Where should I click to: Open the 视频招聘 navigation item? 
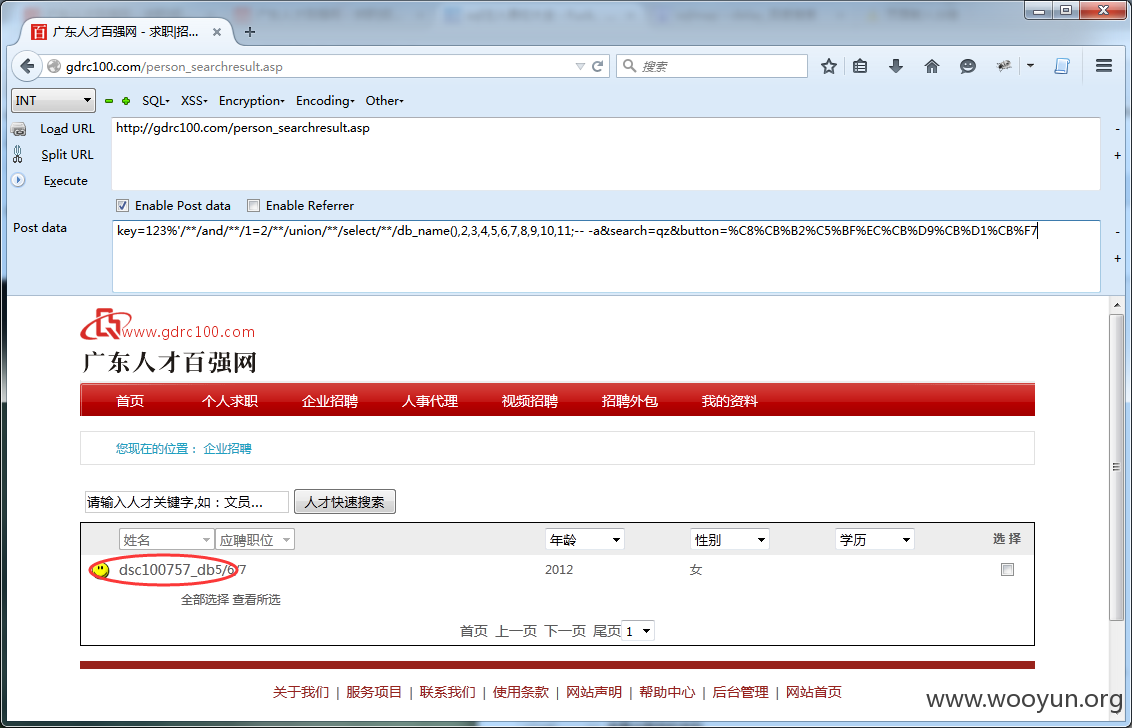tap(529, 402)
